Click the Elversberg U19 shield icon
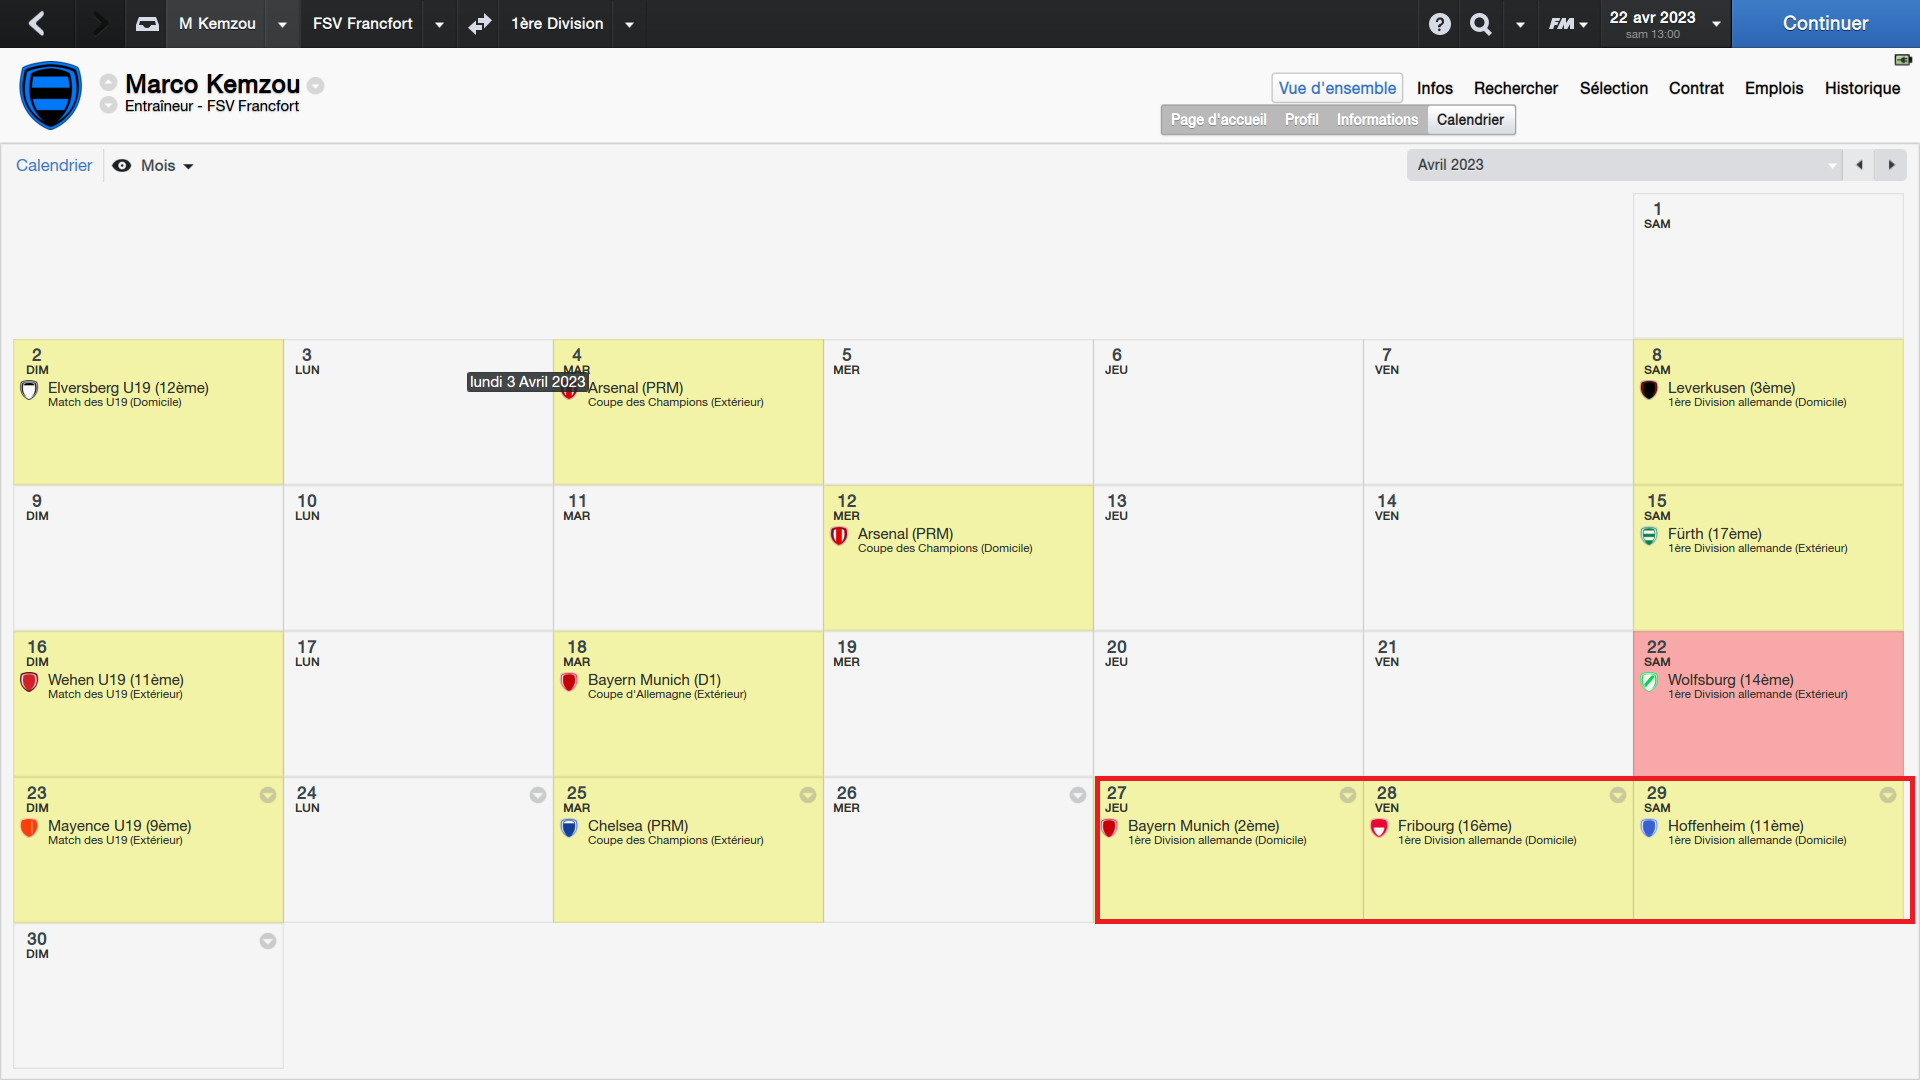The height and width of the screenshot is (1080, 1920). pyautogui.click(x=30, y=390)
